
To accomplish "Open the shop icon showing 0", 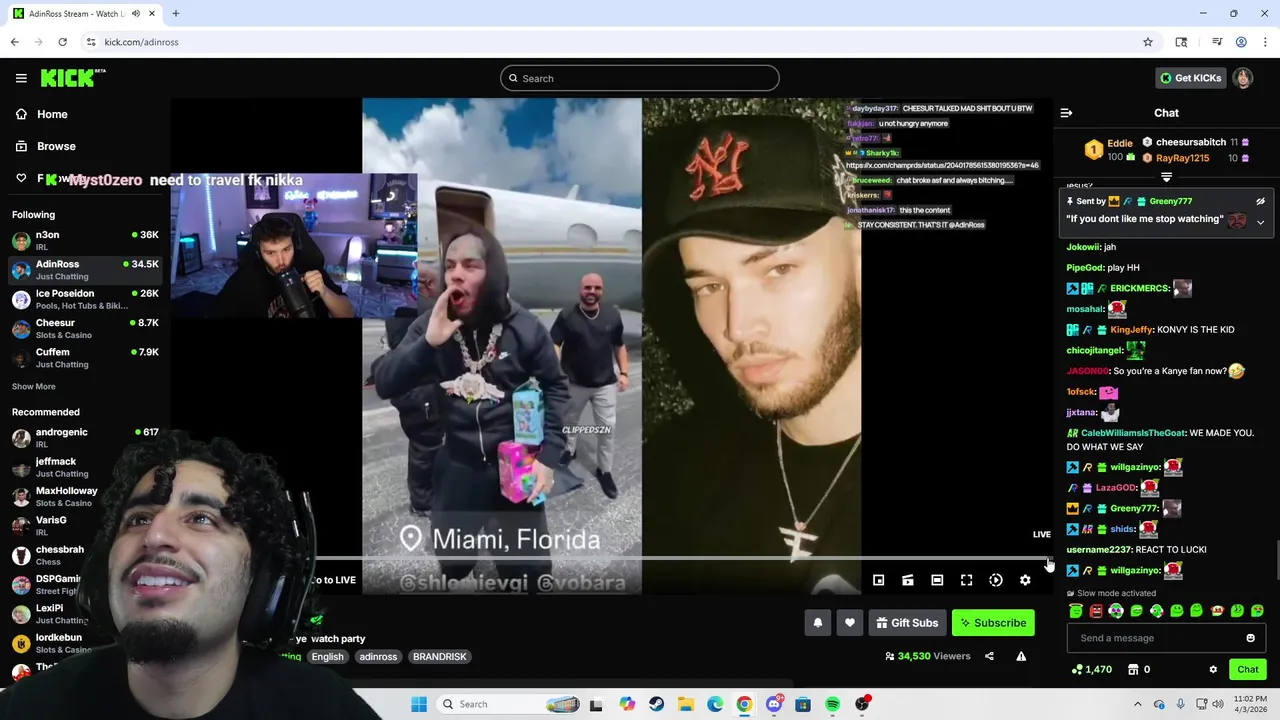I will pyautogui.click(x=1138, y=669).
